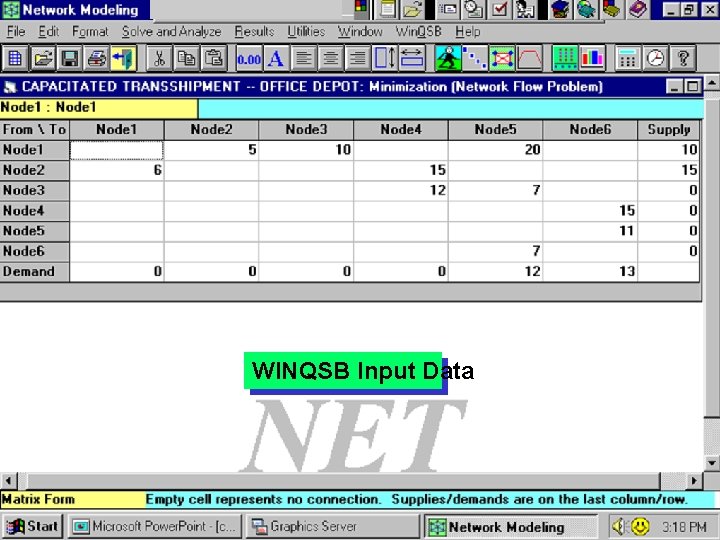Click scroll left arrow on horizontal scrollbar

tap(8, 481)
